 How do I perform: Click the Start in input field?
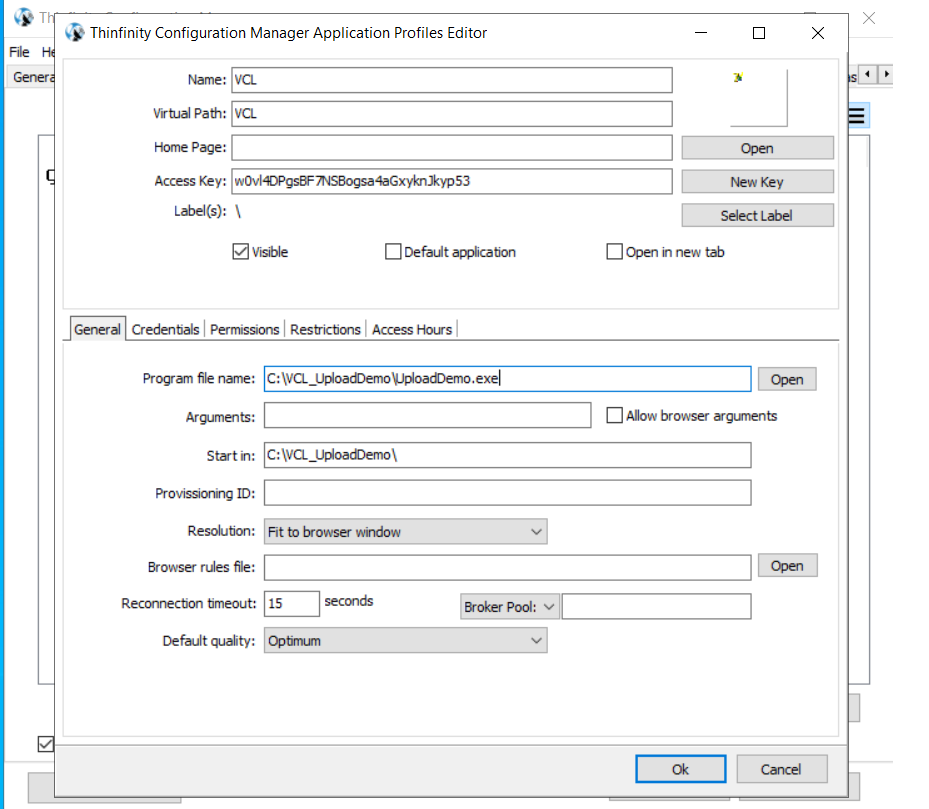click(507, 455)
